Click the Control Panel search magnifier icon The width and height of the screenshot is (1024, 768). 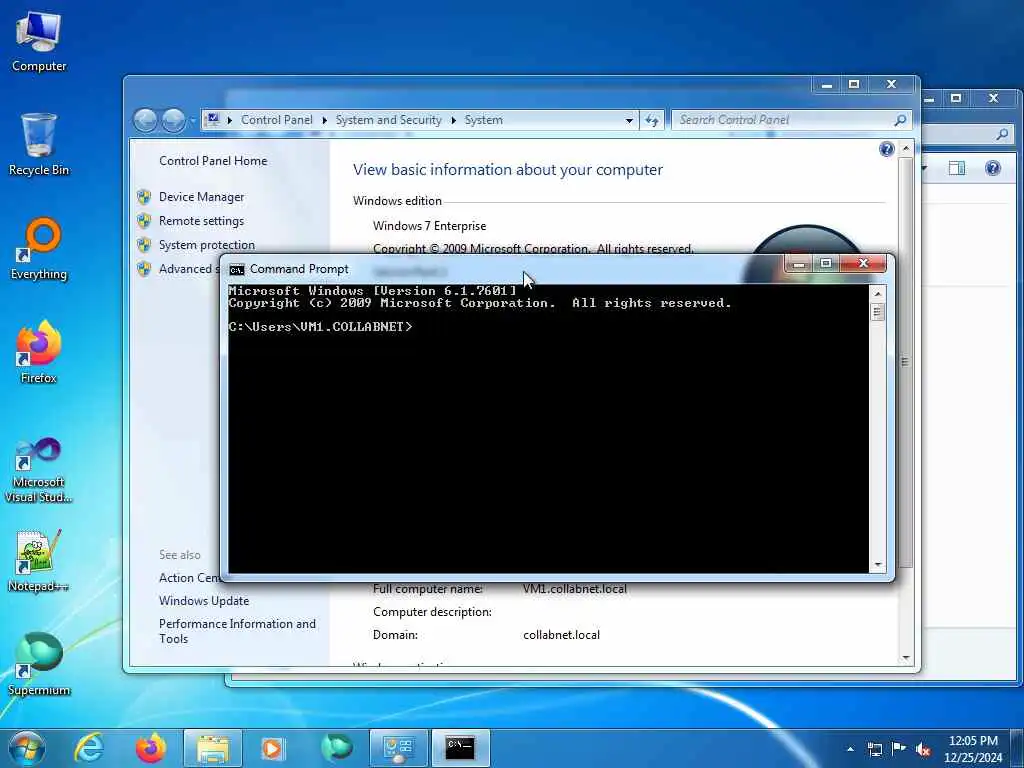pyautogui.click(x=900, y=120)
